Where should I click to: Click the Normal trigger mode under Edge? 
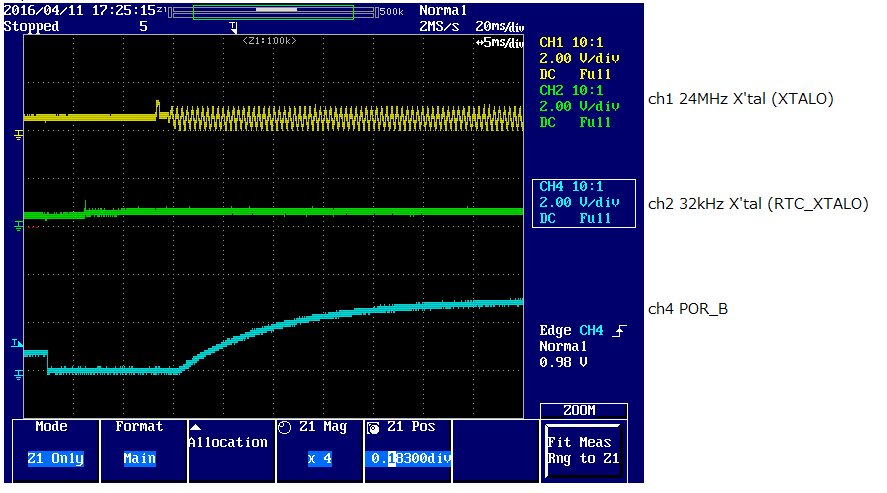point(563,347)
